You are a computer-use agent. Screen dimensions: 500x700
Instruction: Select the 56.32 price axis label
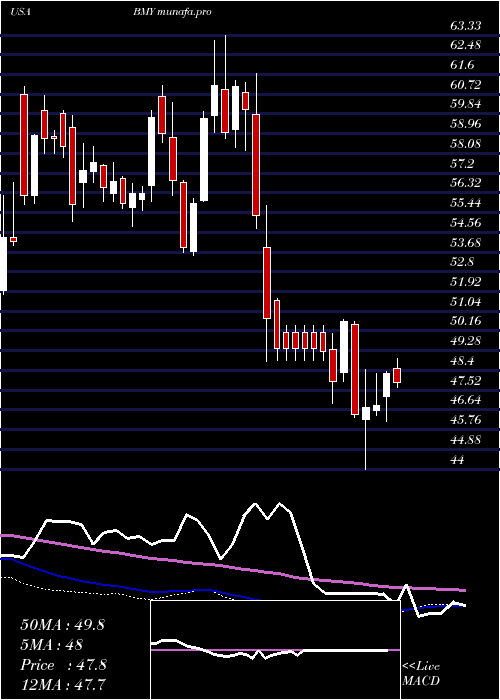466,183
